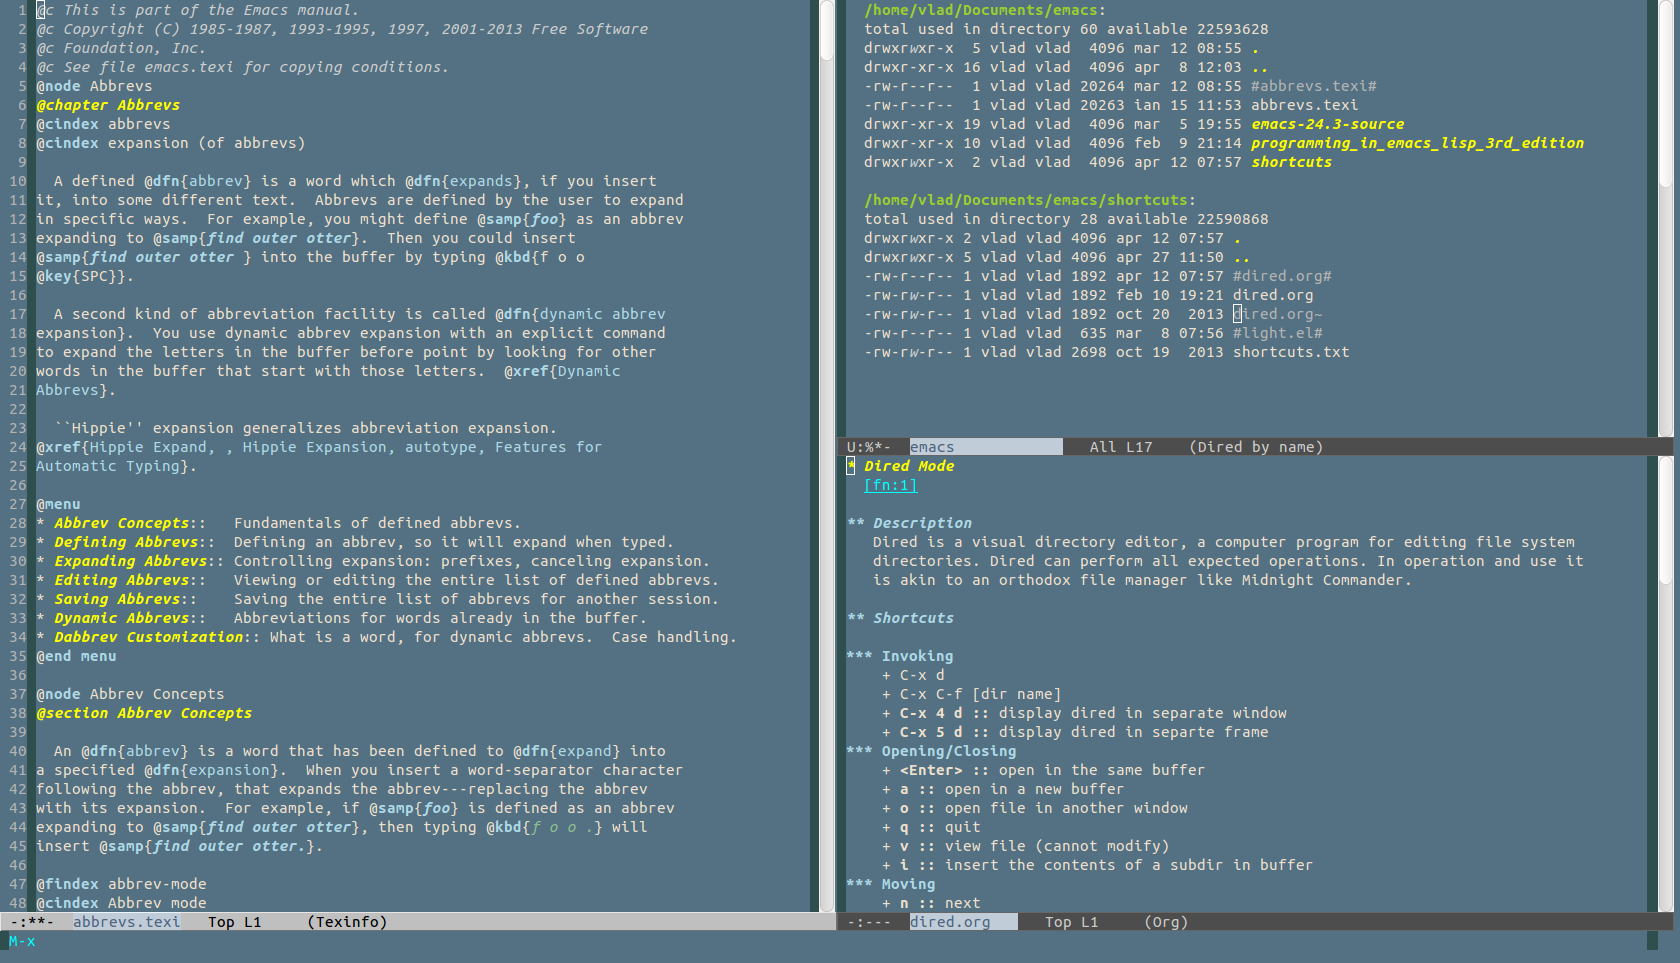Click @chapter Abbrevs heading line
This screenshot has height=963, width=1680.
point(108,105)
